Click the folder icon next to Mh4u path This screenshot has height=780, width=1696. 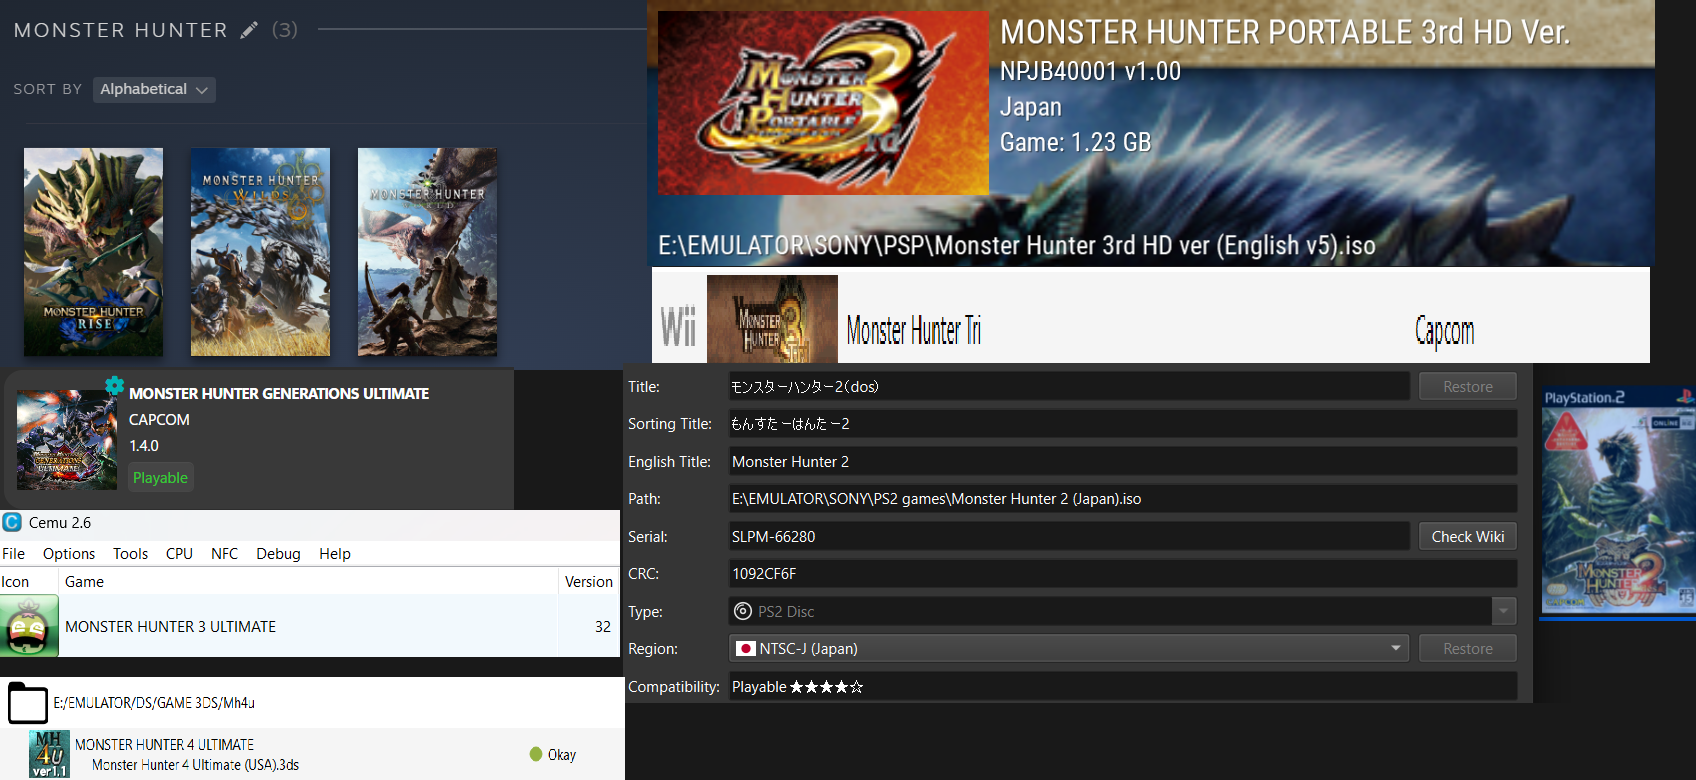pos(28,703)
